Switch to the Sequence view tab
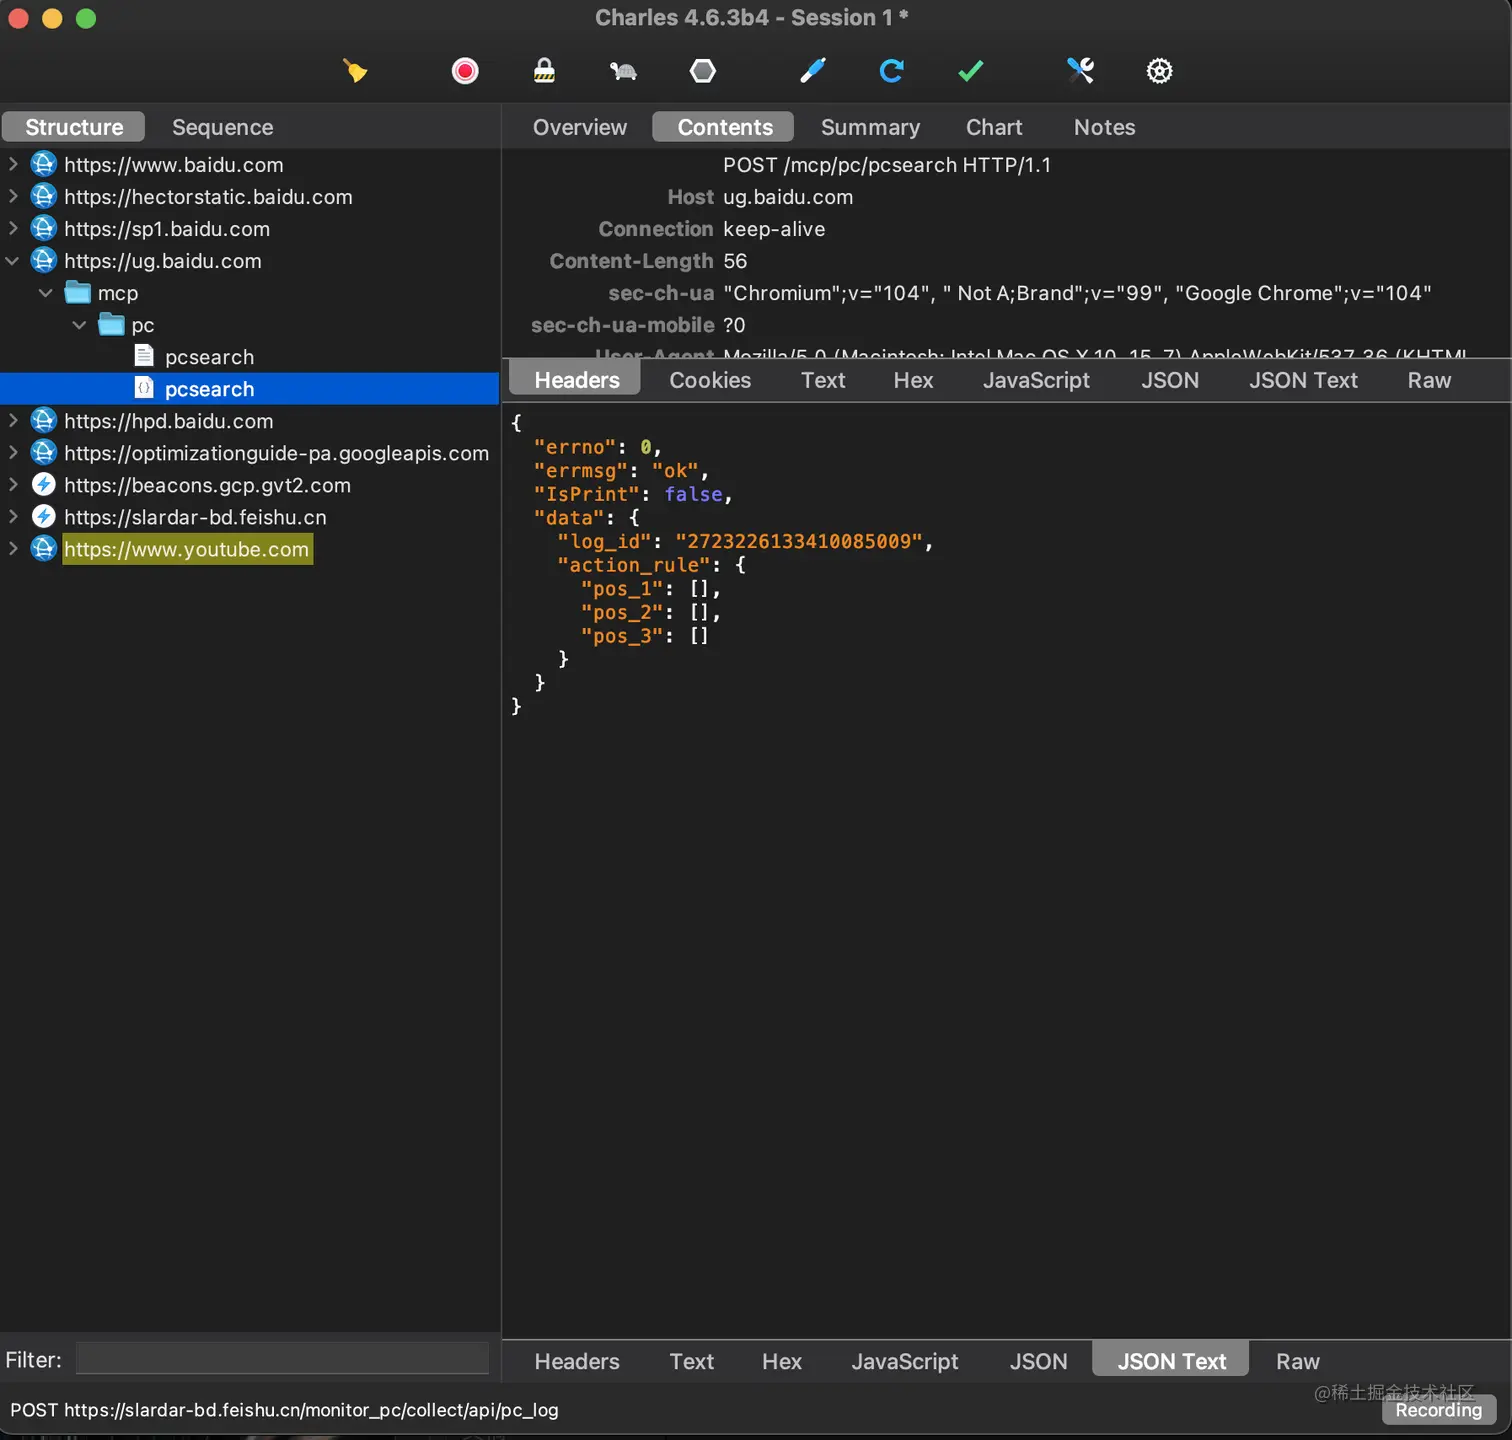This screenshot has width=1512, height=1440. pos(222,127)
